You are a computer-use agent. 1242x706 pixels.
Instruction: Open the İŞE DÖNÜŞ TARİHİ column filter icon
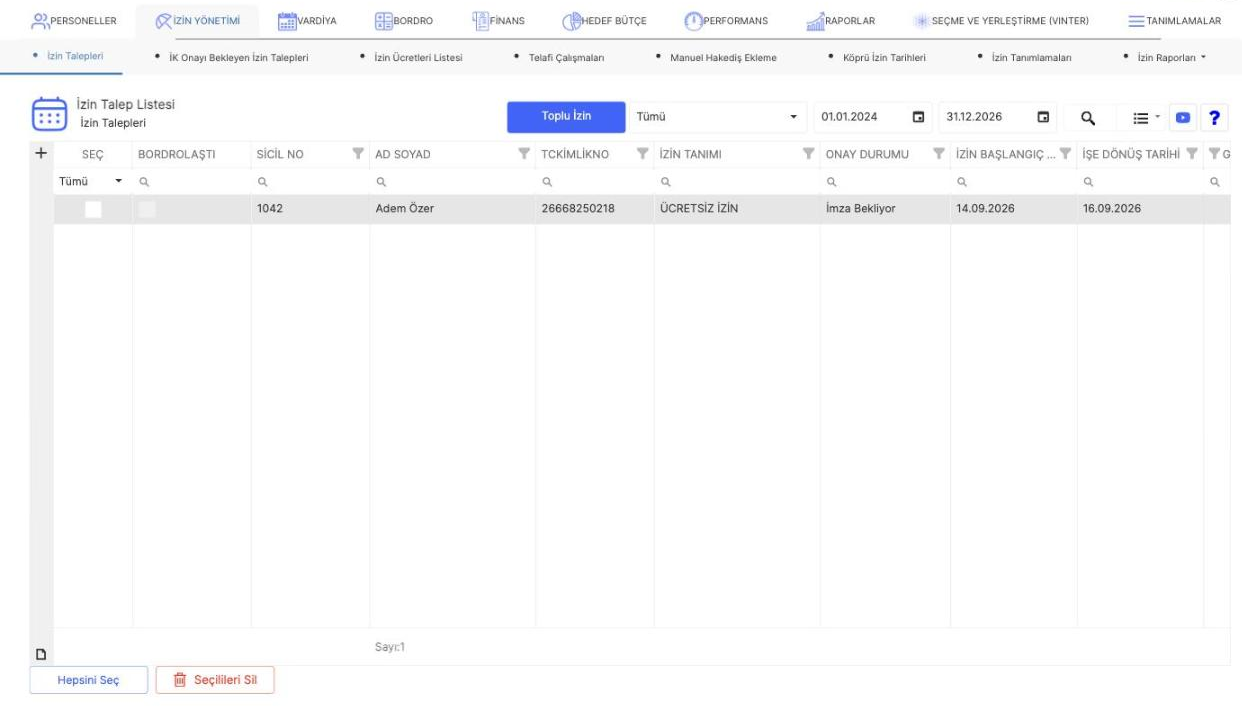tap(1192, 154)
